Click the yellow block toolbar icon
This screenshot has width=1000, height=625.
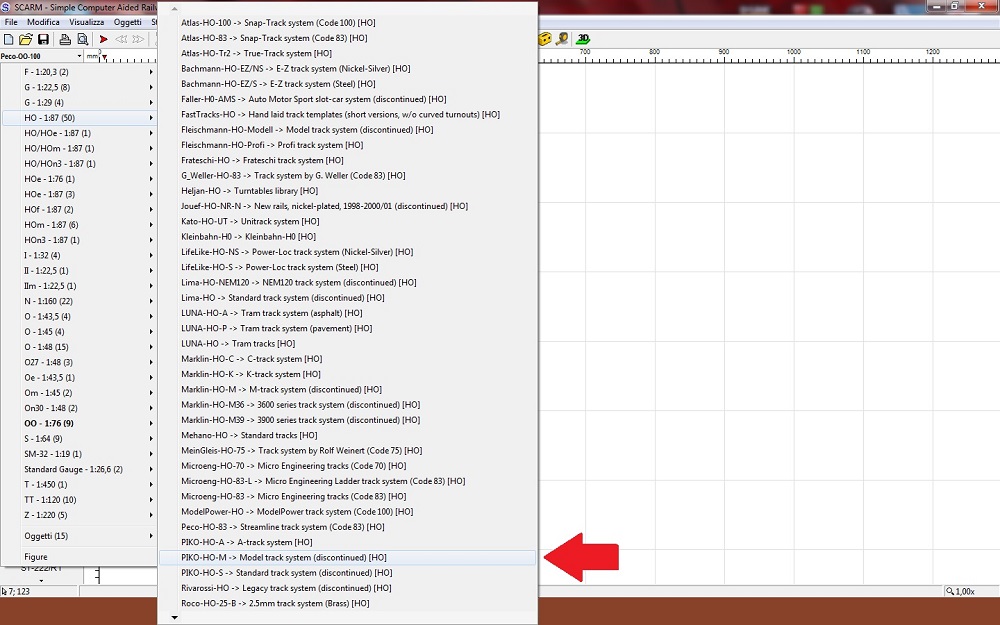pyautogui.click(x=544, y=39)
